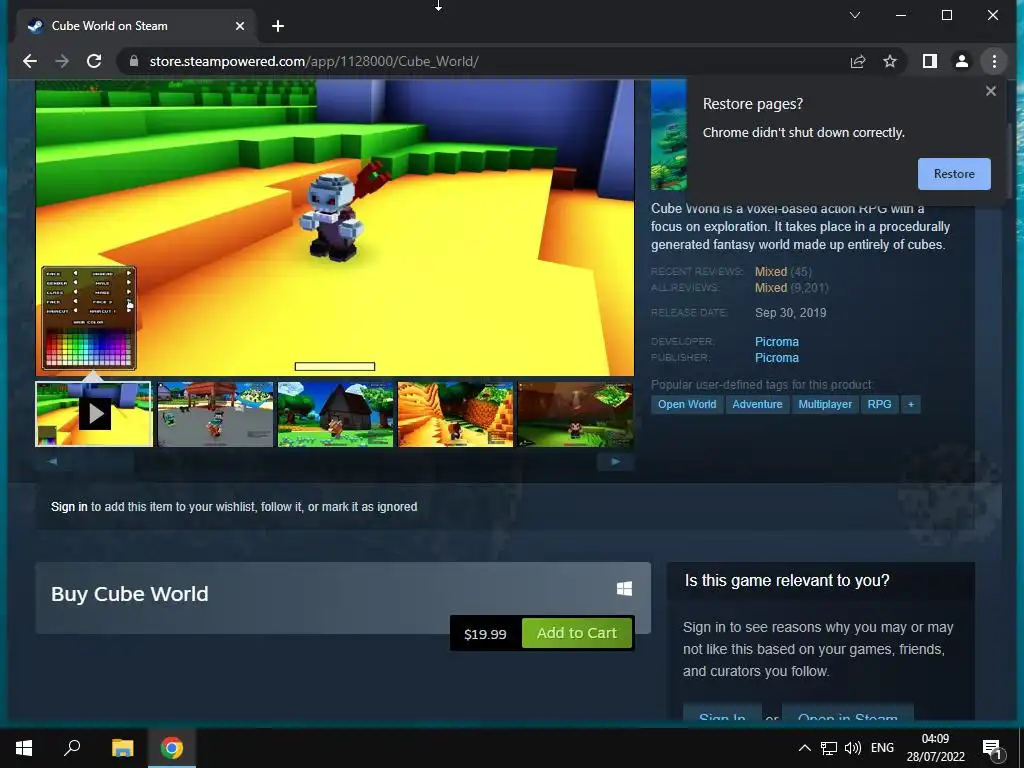Select the village screenshot thumbnail

(x=215, y=414)
